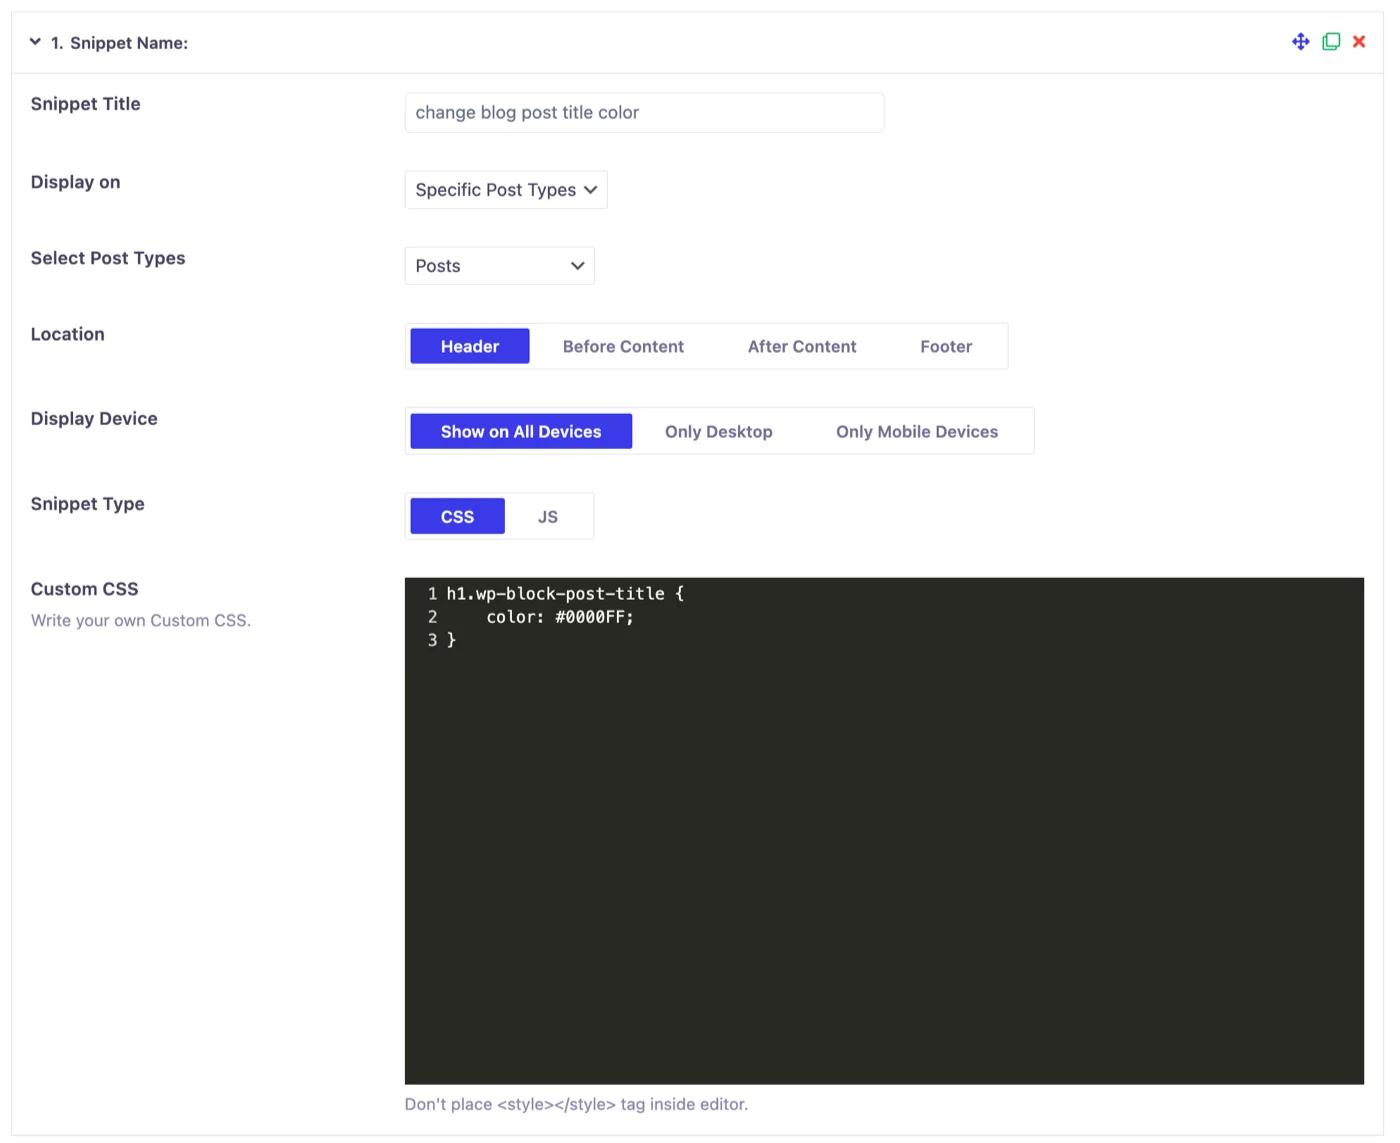Click inside the Custom CSS code editor
The height and width of the screenshot is (1143, 1400).
(x=884, y=831)
